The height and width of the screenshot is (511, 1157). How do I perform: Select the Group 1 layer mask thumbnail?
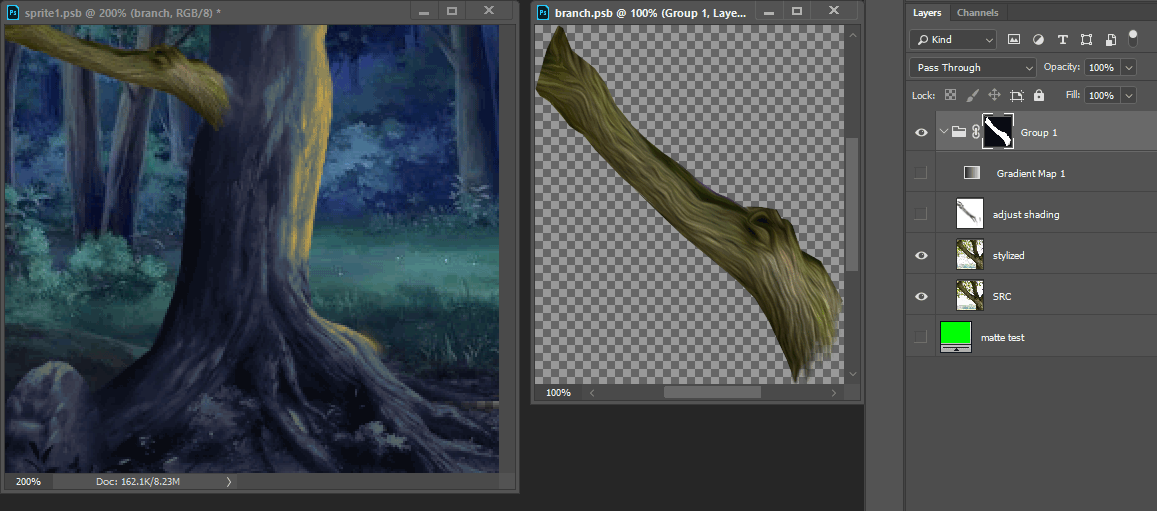click(x=998, y=131)
